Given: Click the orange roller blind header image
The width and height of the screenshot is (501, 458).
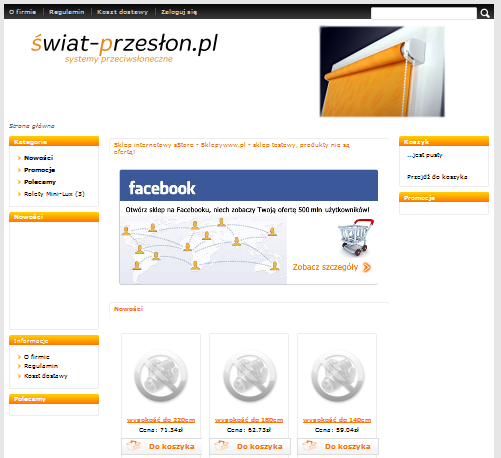Looking at the screenshot, I should click(x=382, y=72).
